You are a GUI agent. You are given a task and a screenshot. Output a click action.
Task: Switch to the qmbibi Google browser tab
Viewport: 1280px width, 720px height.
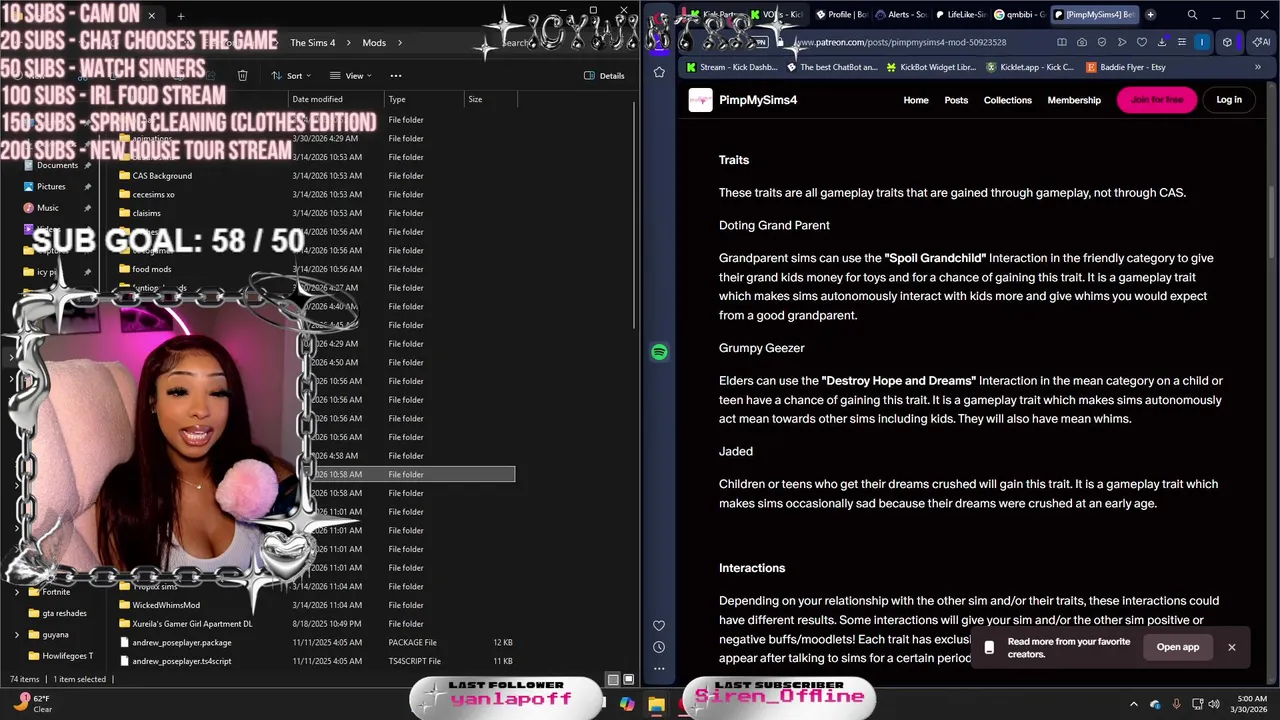pyautogui.click(x=1018, y=15)
